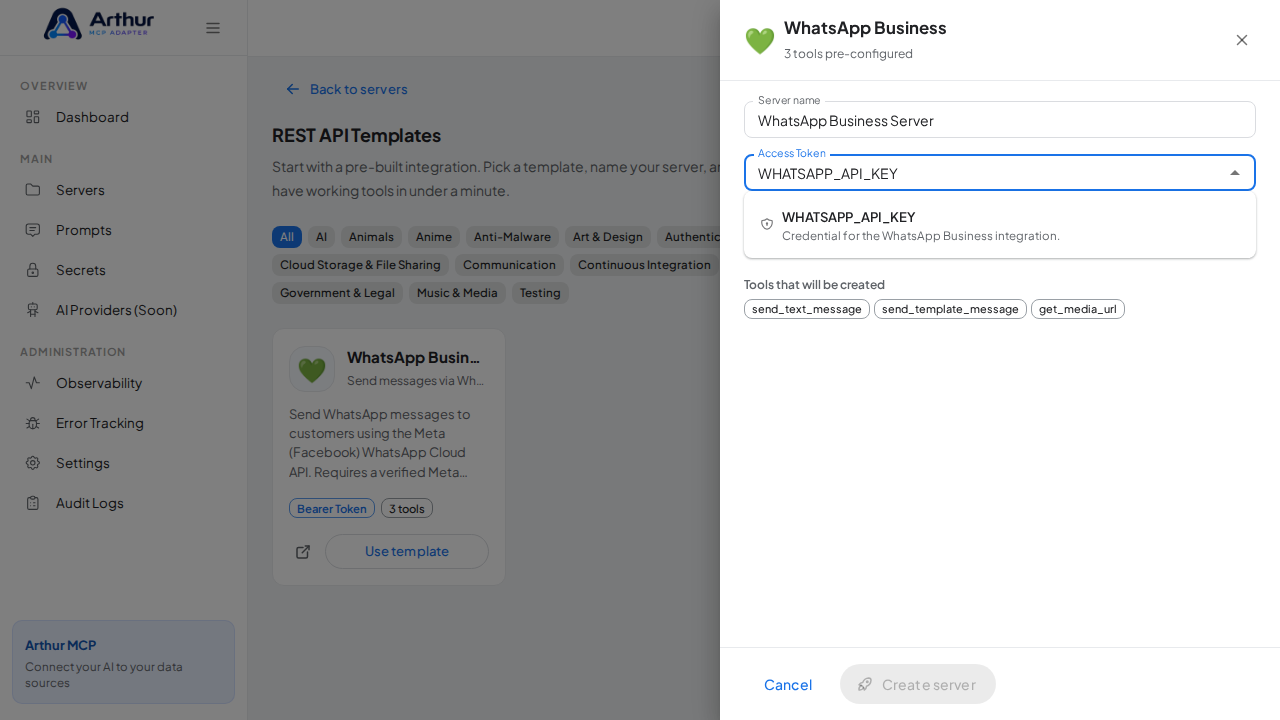Select the Continuous Integration filter
This screenshot has height=720, width=1280.
644,265
